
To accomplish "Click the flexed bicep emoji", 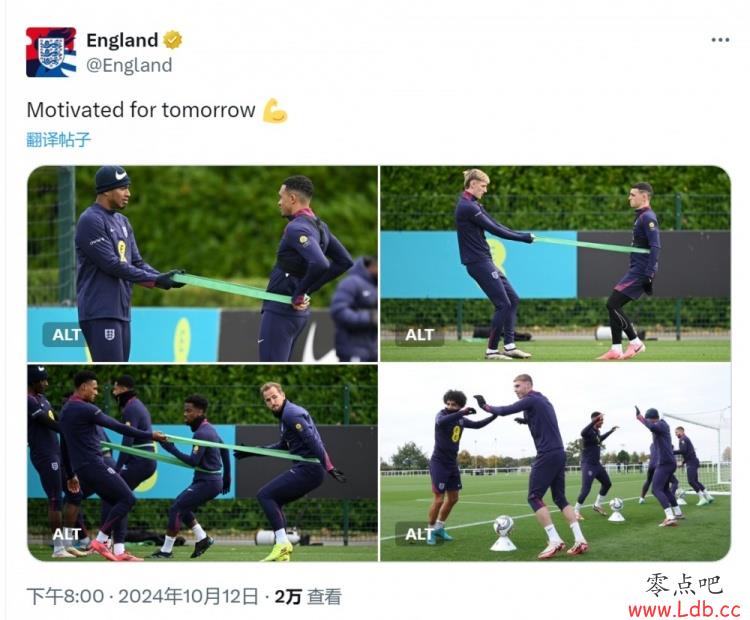I will [275, 111].
